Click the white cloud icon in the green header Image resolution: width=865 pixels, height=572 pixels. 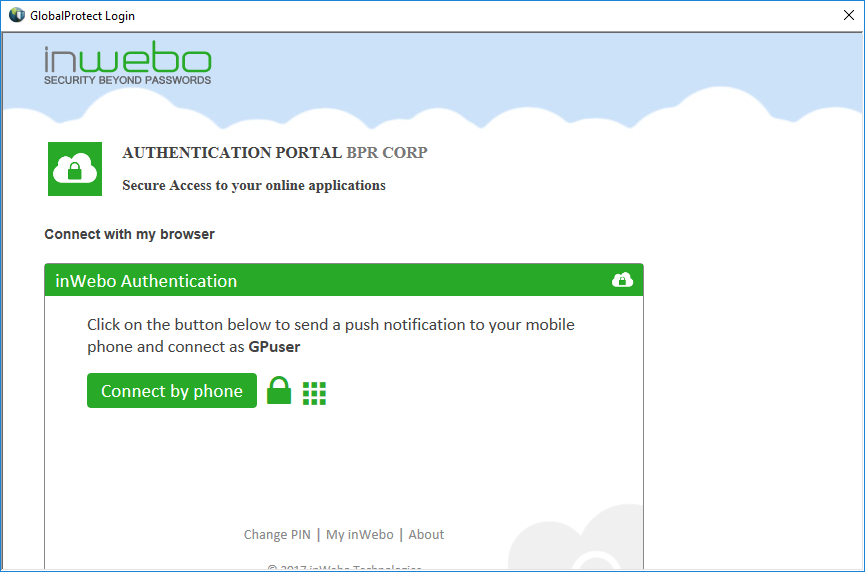(622, 280)
